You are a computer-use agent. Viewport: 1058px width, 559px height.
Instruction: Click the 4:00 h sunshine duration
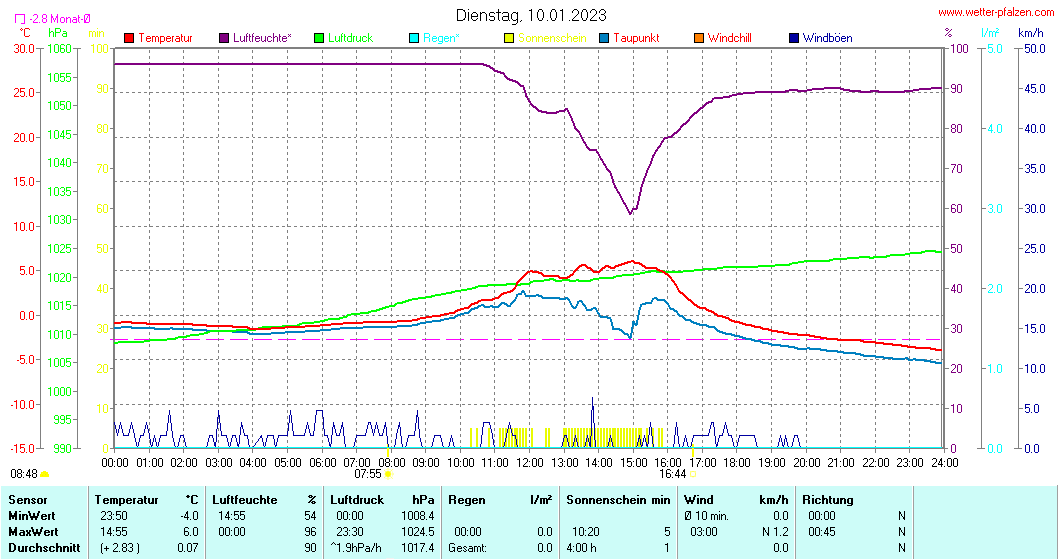(581, 548)
